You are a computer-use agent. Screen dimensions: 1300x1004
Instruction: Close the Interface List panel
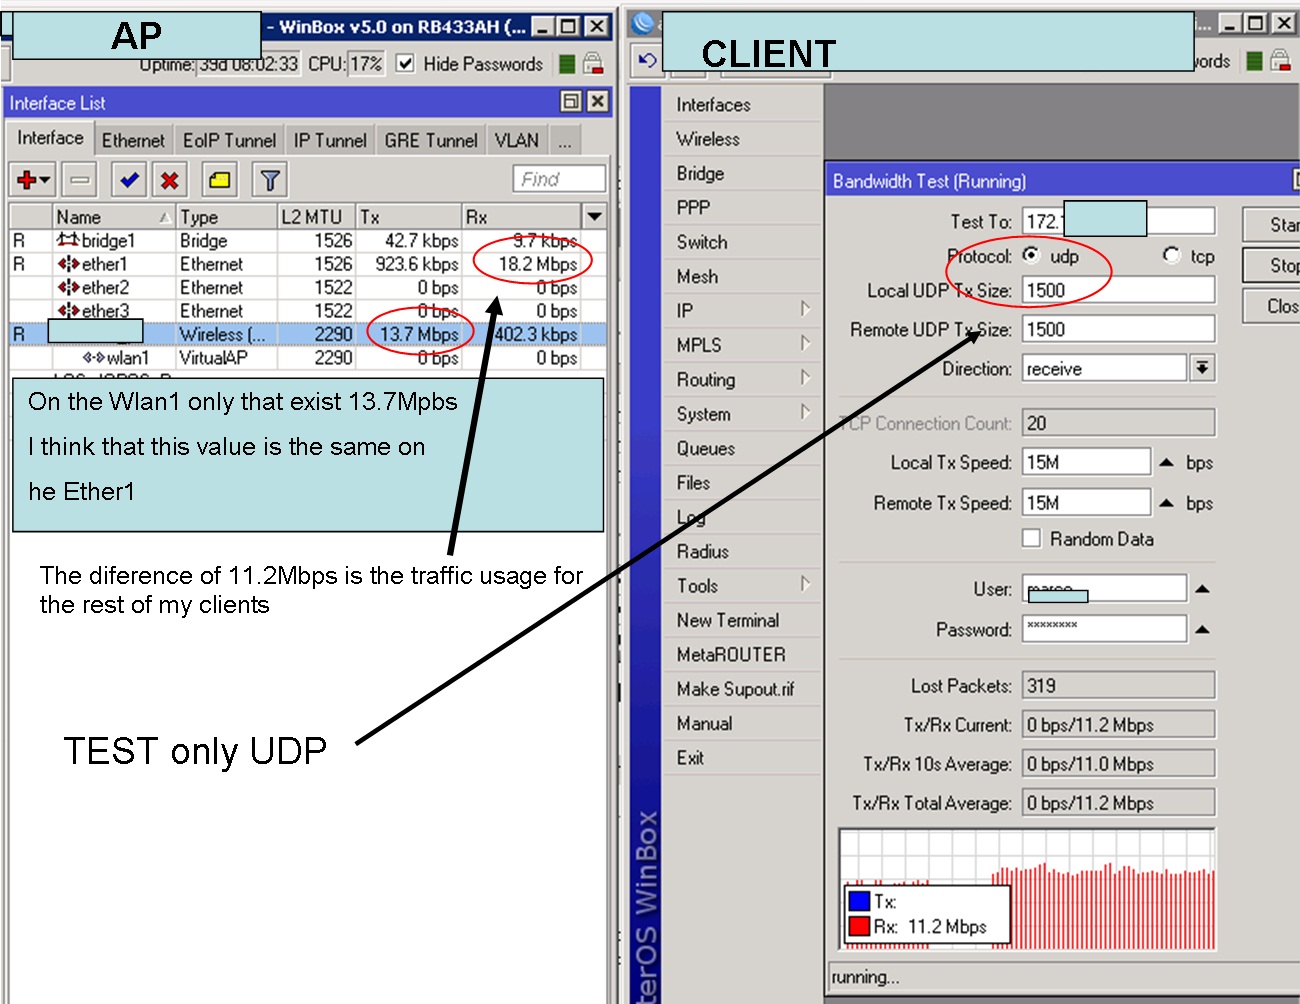[597, 101]
